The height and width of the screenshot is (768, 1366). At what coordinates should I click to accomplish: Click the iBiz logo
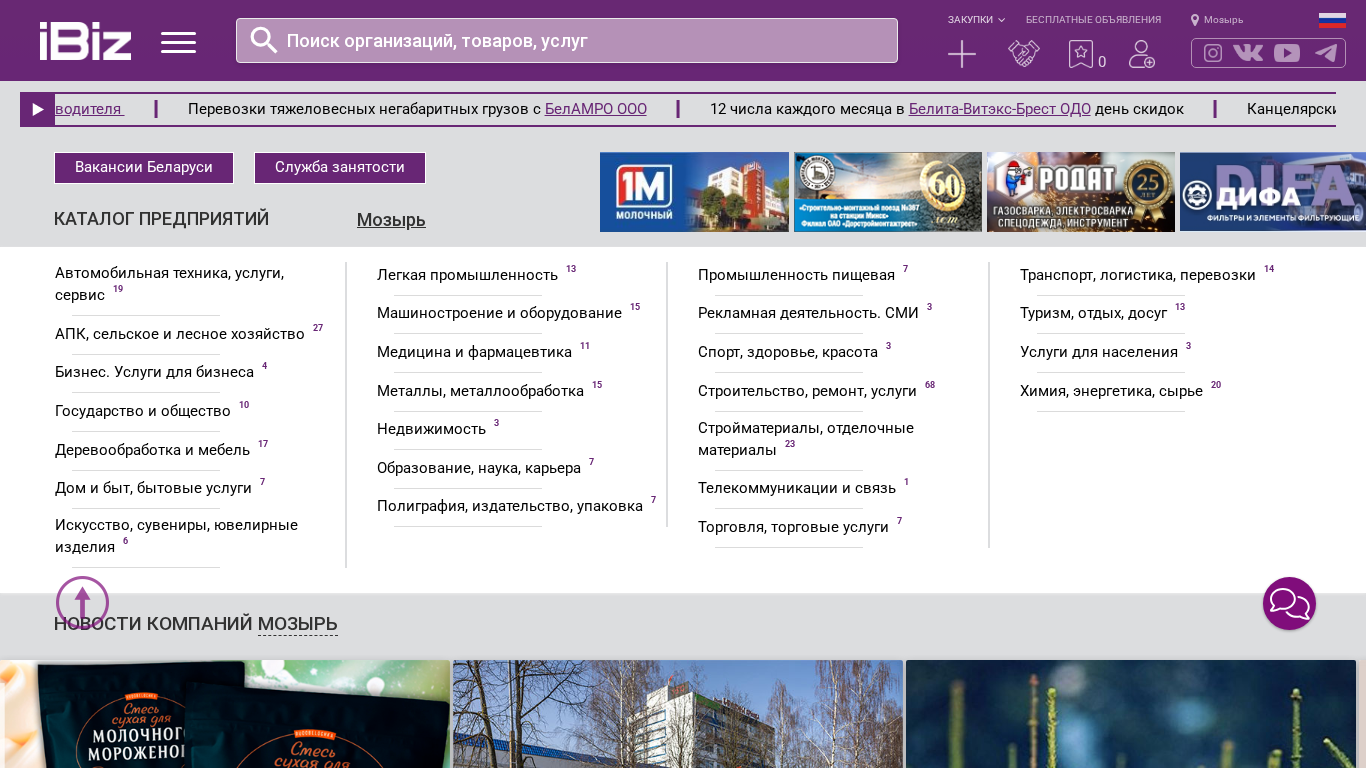[85, 41]
